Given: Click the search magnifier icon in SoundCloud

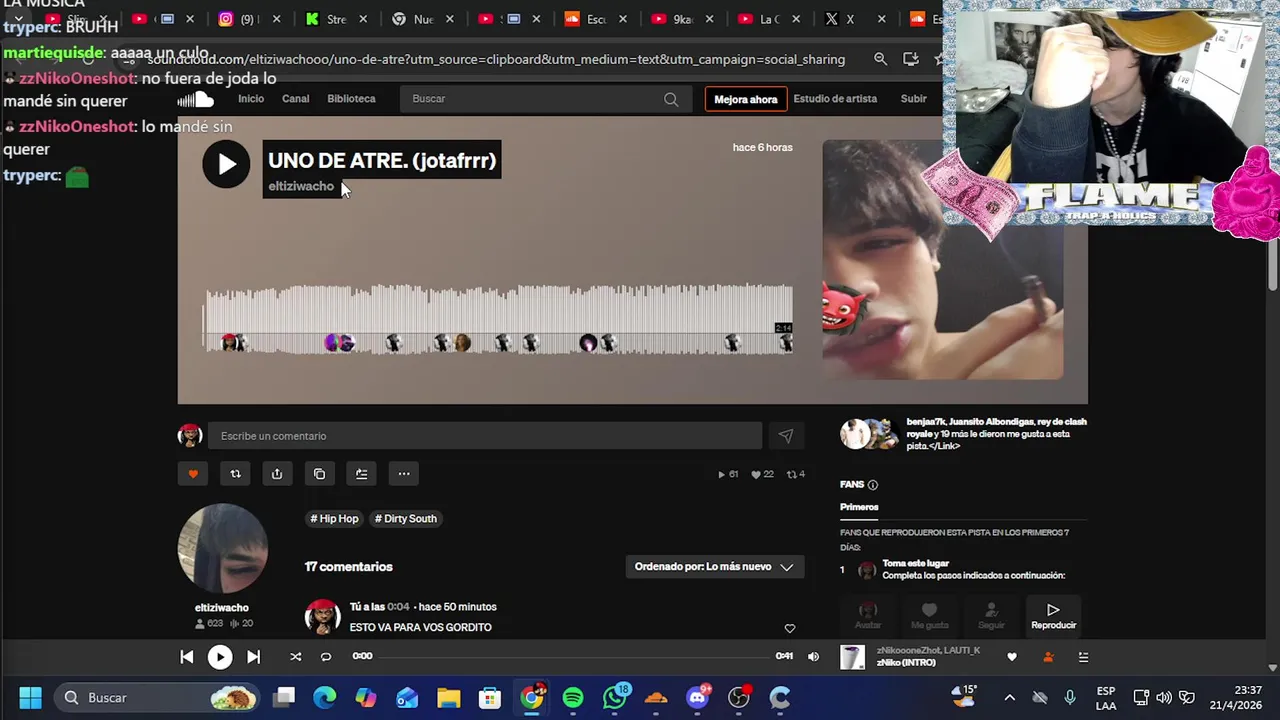Looking at the screenshot, I should click(x=671, y=99).
